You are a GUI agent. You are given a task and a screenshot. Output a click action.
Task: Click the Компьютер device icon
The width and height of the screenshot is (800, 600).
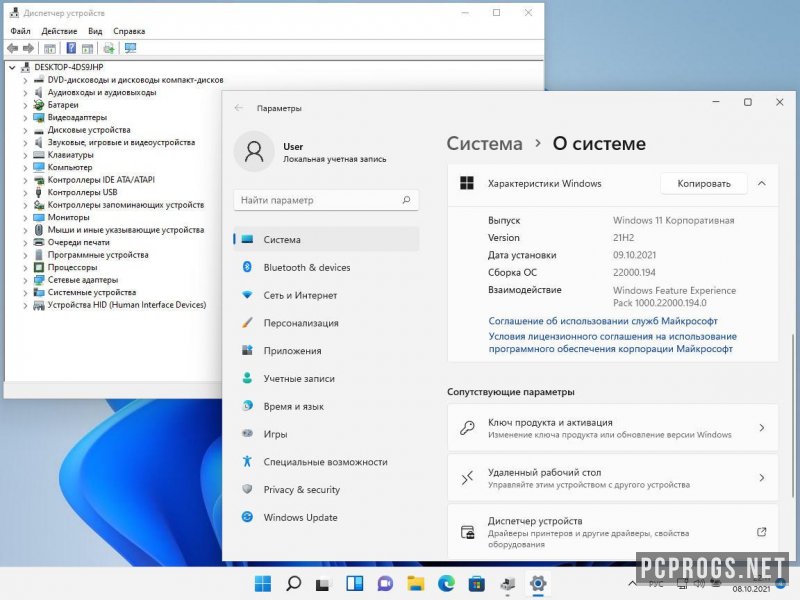[39, 167]
